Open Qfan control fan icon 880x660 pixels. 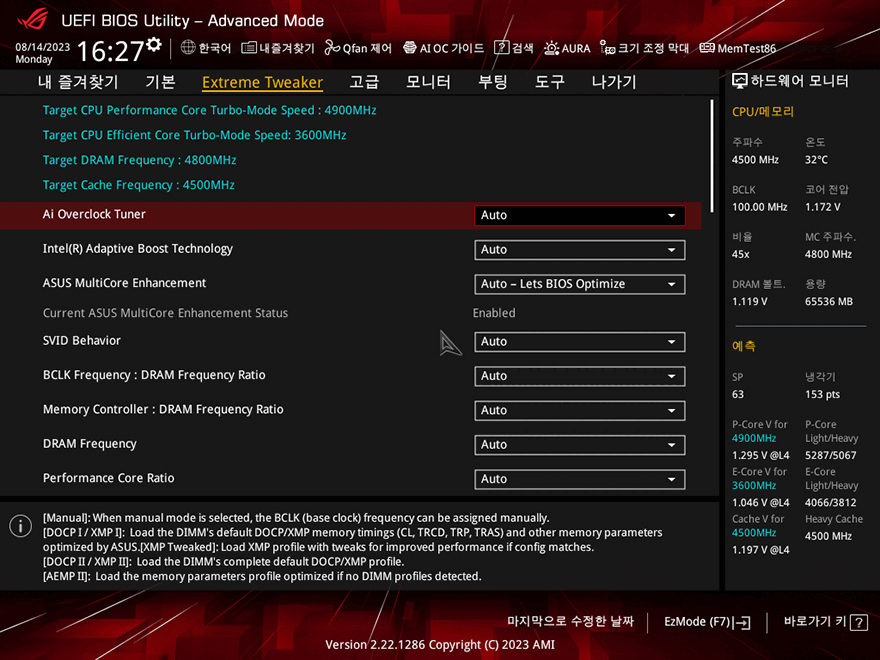pos(332,48)
